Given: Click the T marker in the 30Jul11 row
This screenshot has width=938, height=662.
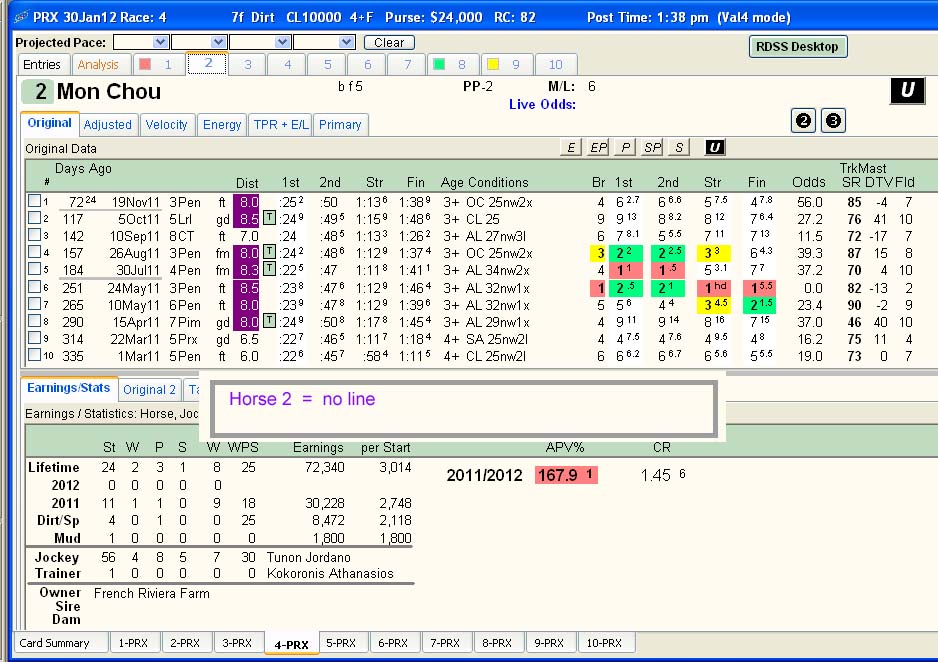Looking at the screenshot, I should 269,269.
